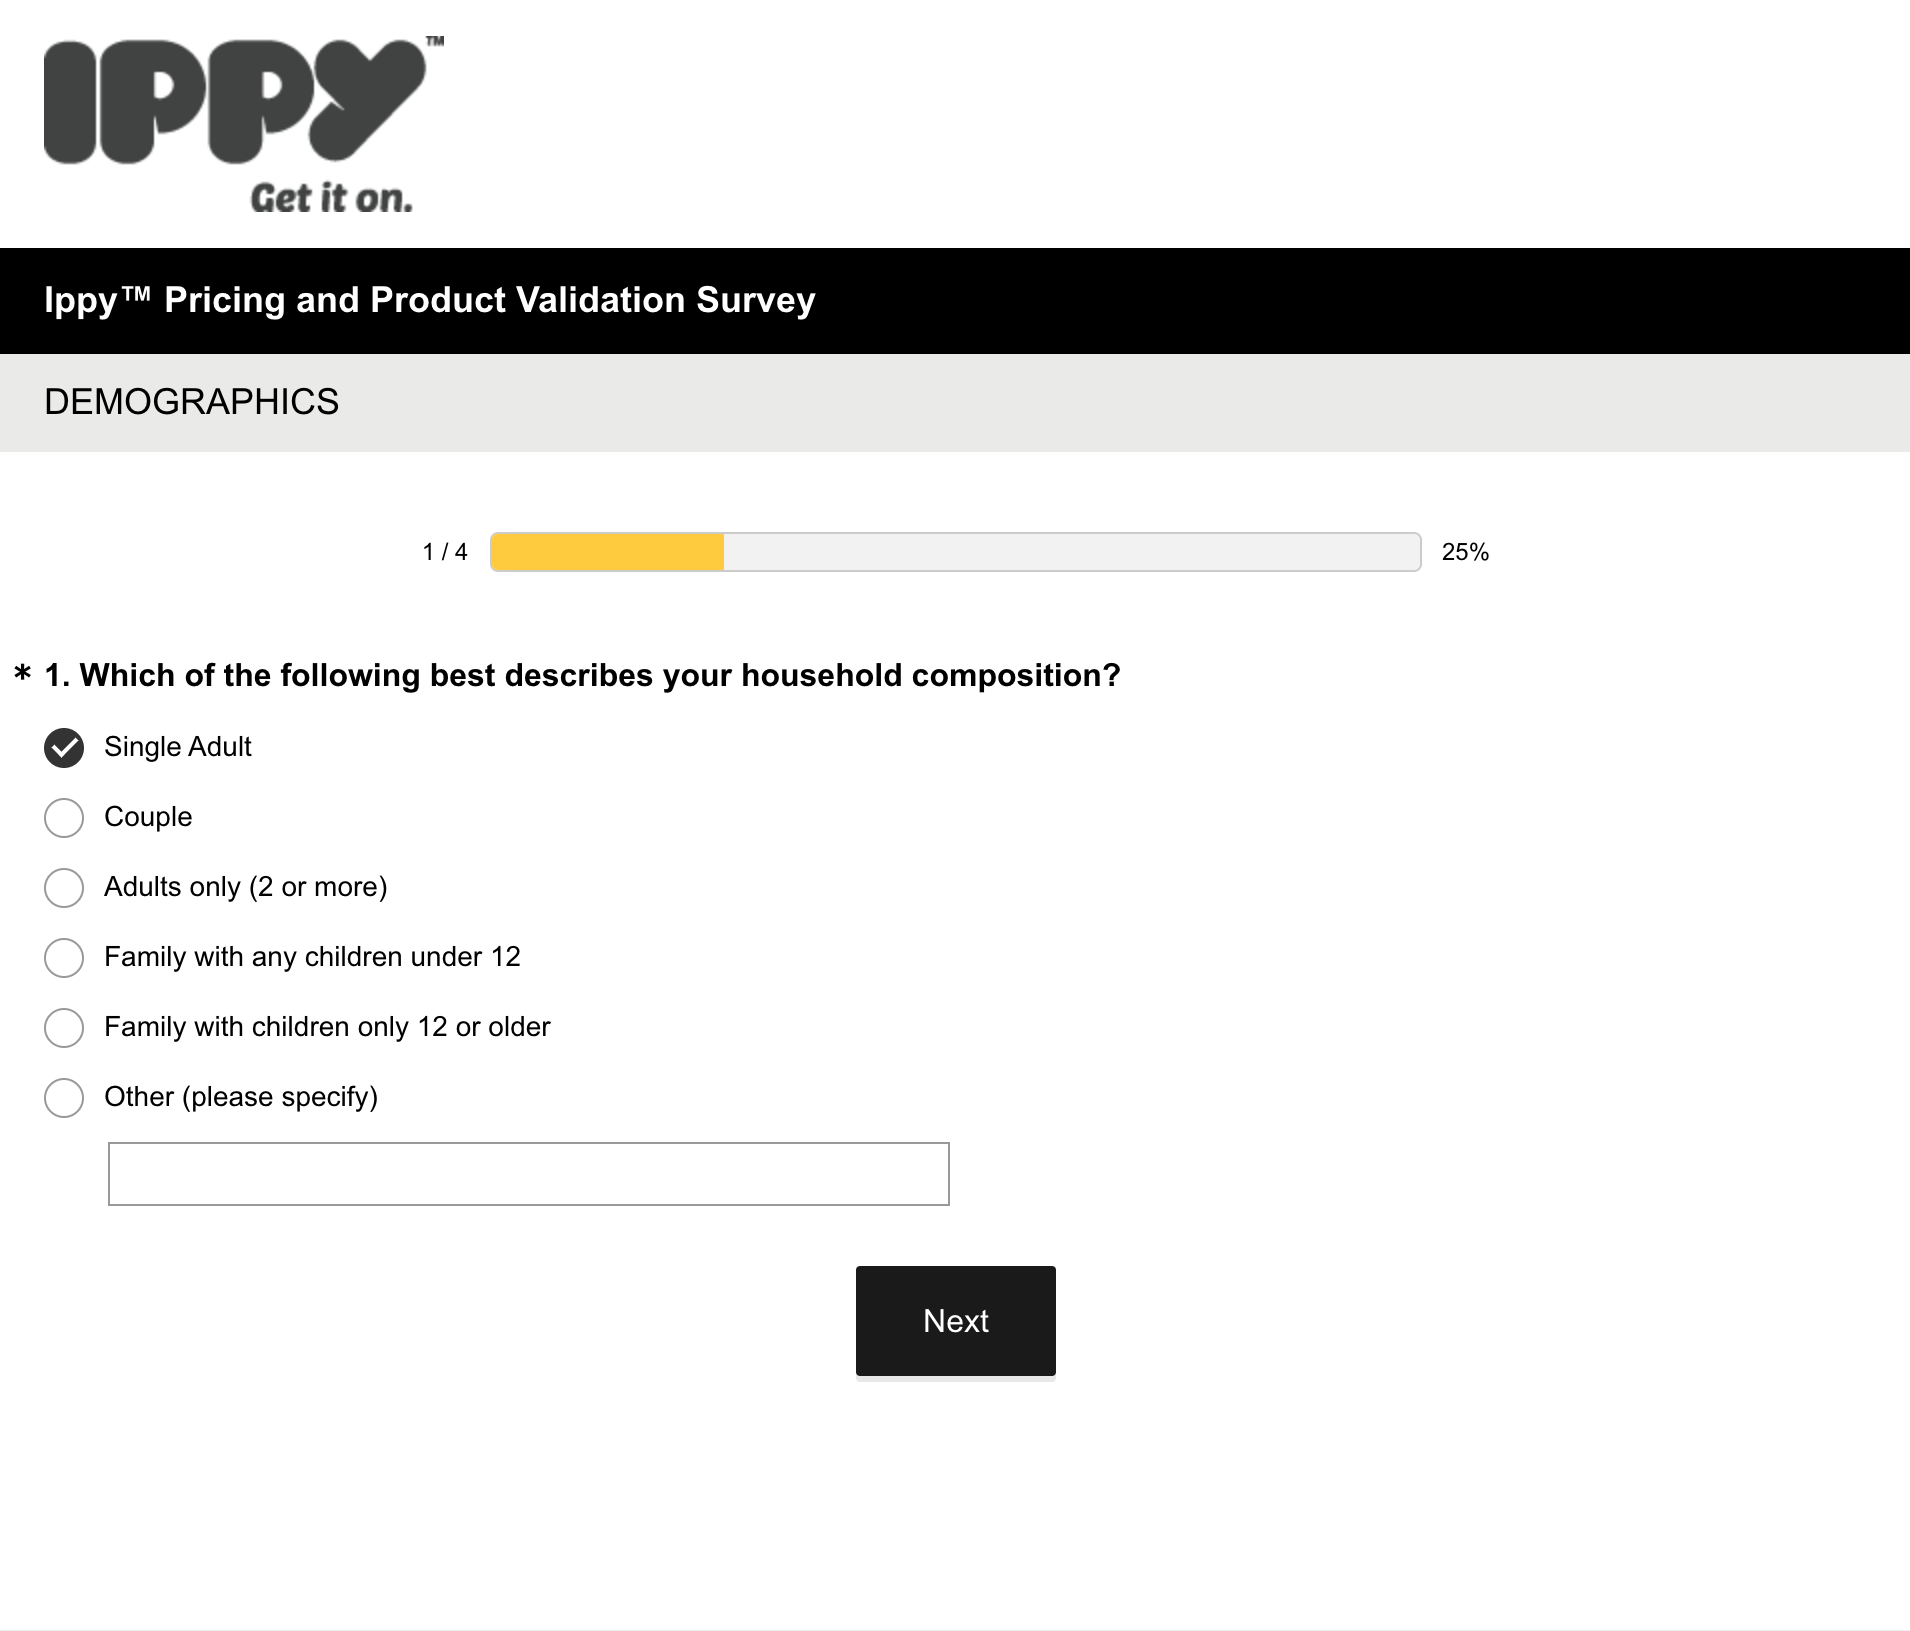Choose the Couple radio option
This screenshot has width=1910, height=1631.
pos(64,818)
